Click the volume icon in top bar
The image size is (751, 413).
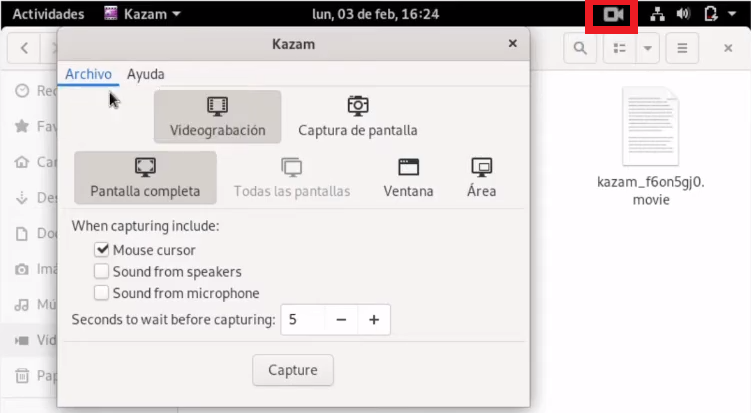coord(683,14)
